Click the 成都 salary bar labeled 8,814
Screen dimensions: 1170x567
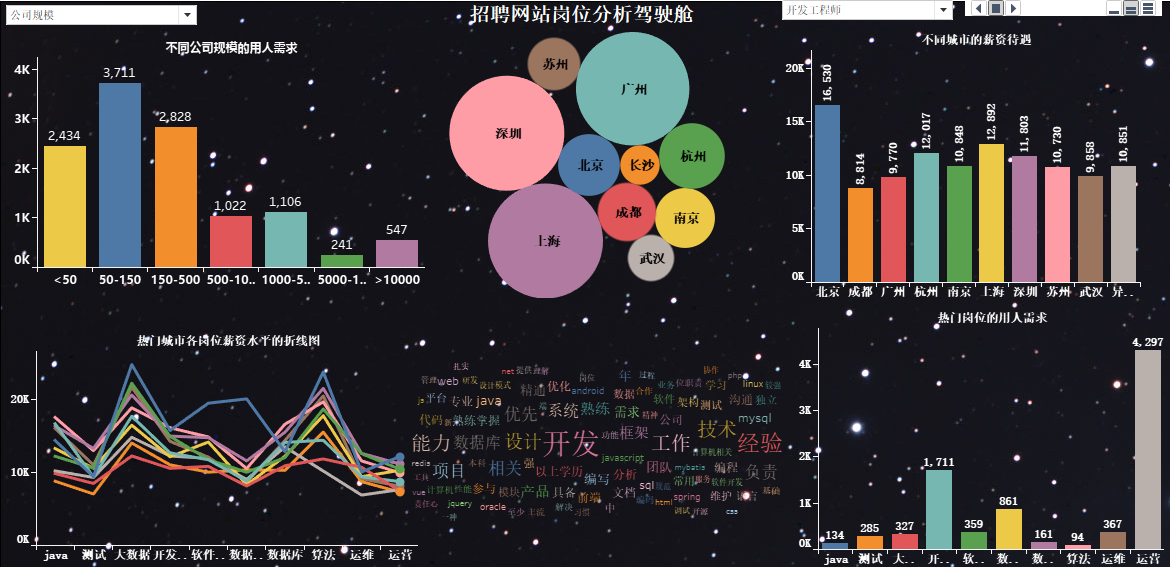(x=860, y=235)
